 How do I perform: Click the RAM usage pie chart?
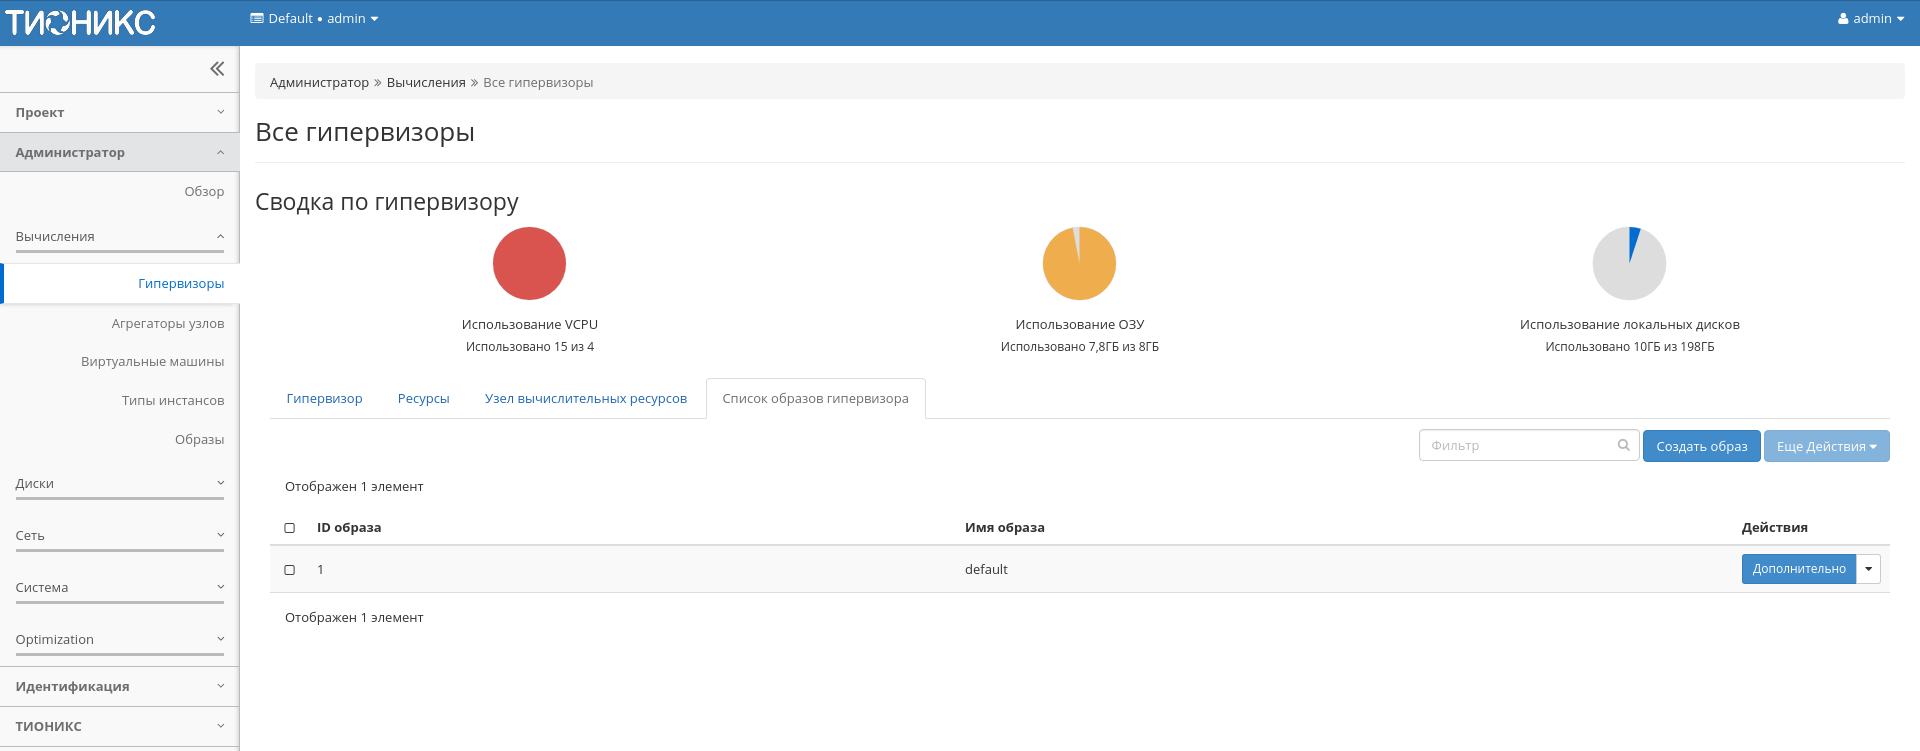(1079, 264)
